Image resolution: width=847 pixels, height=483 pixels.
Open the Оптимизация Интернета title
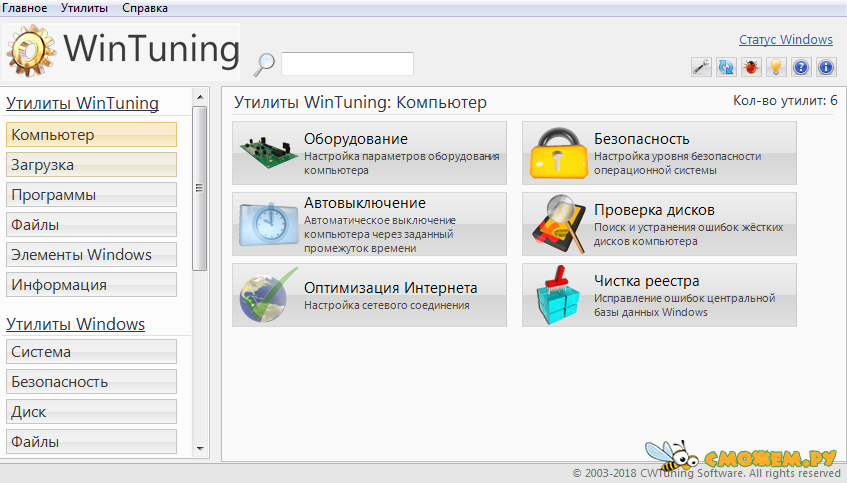coord(391,287)
